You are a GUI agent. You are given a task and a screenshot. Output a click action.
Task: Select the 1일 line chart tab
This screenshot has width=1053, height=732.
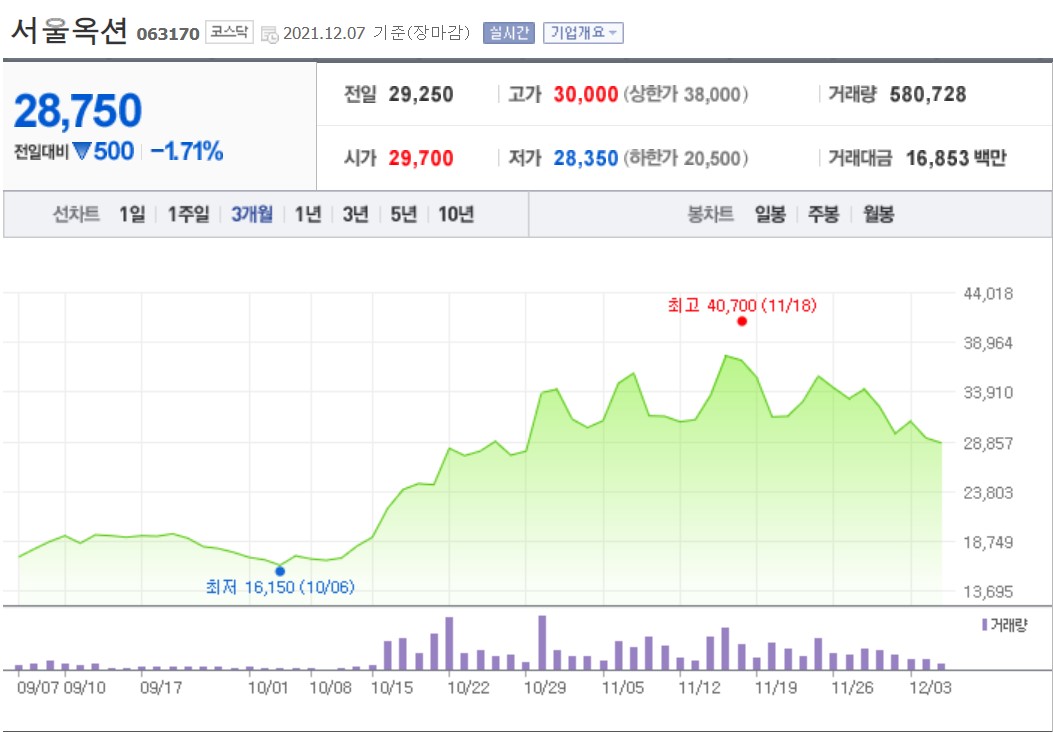[132, 214]
